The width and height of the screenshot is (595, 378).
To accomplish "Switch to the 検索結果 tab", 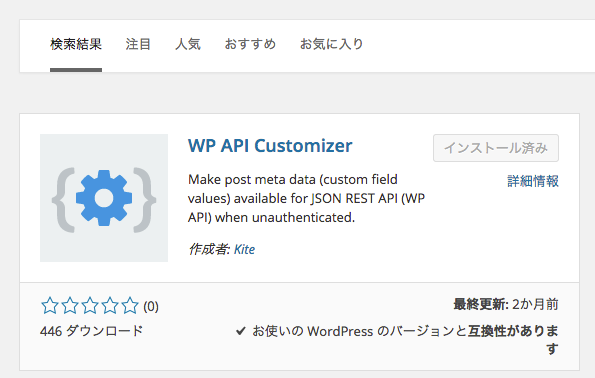I will 76,44.
